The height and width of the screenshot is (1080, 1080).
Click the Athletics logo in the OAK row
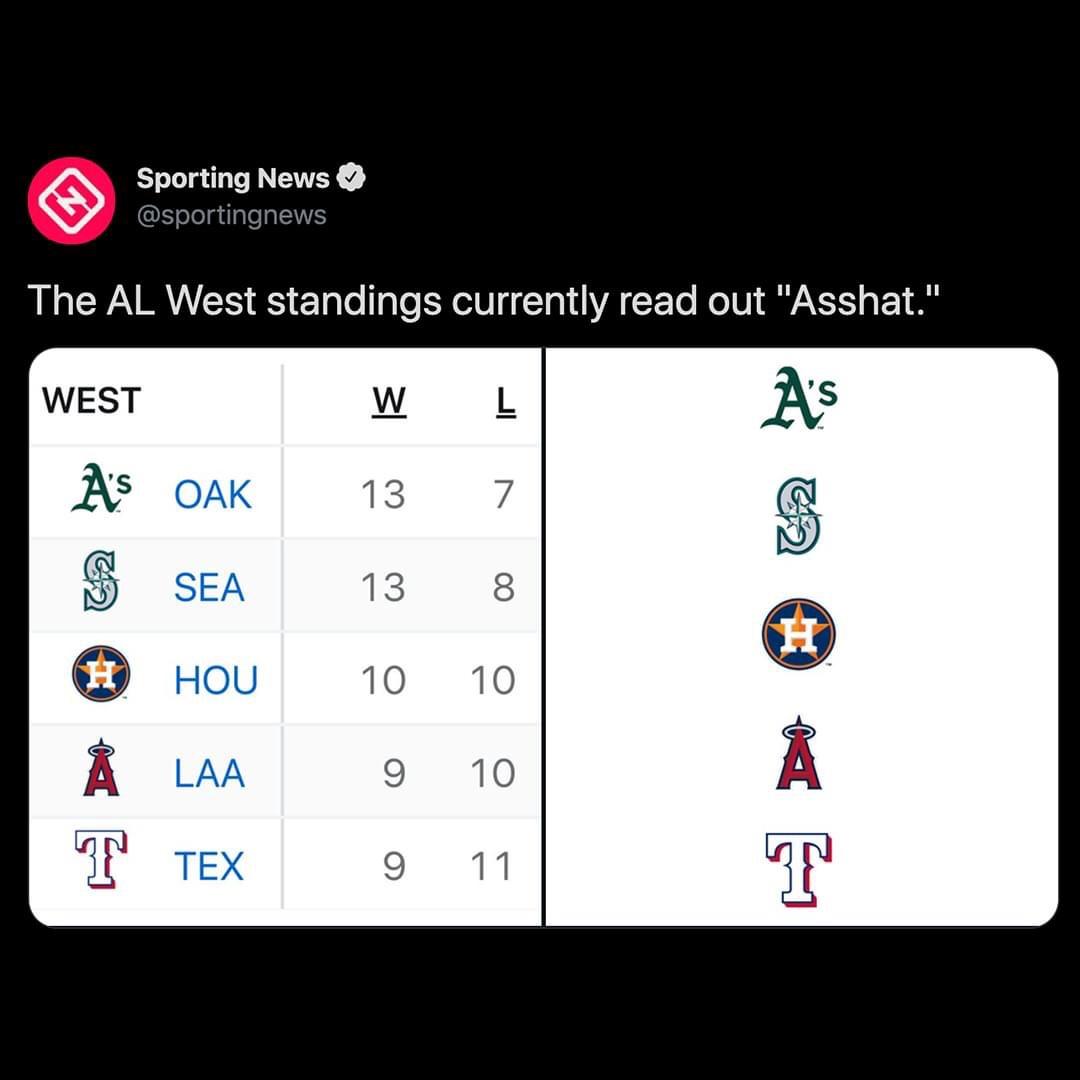[102, 488]
